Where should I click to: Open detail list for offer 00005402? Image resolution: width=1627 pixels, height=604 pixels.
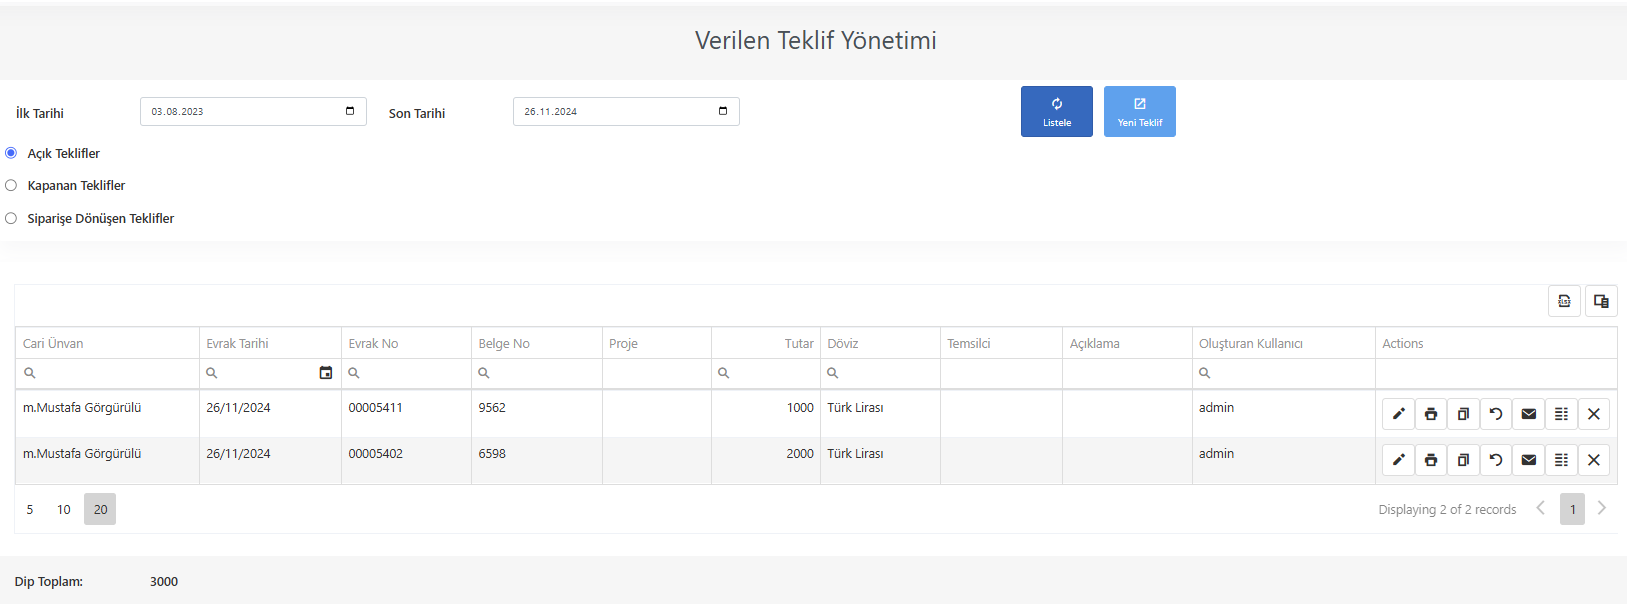tap(1561, 460)
